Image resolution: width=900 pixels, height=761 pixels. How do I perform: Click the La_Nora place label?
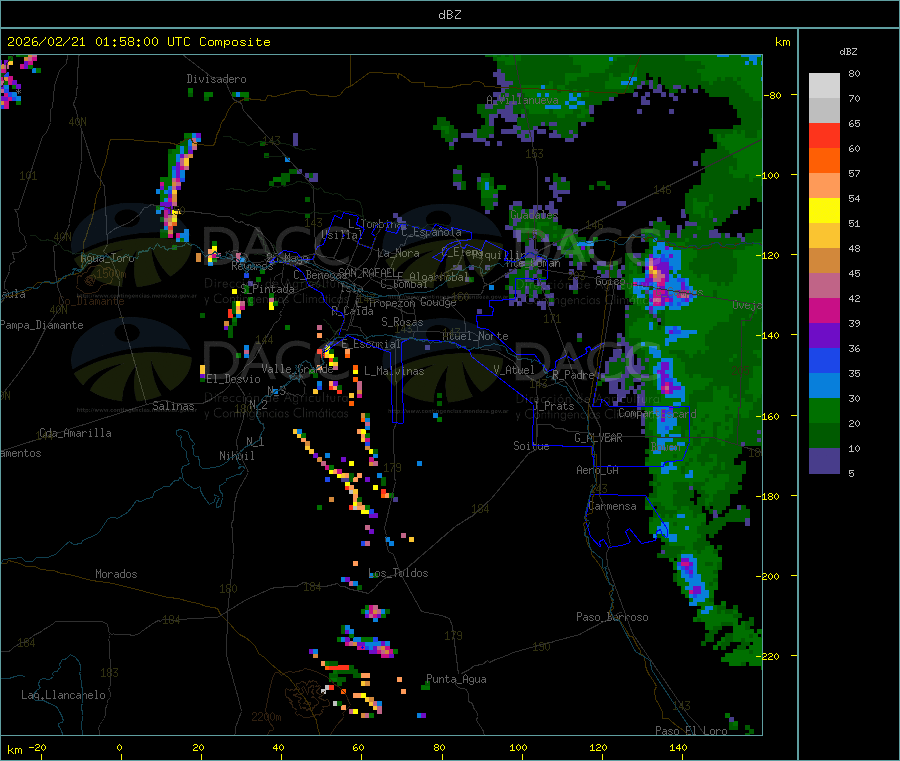(x=398, y=253)
